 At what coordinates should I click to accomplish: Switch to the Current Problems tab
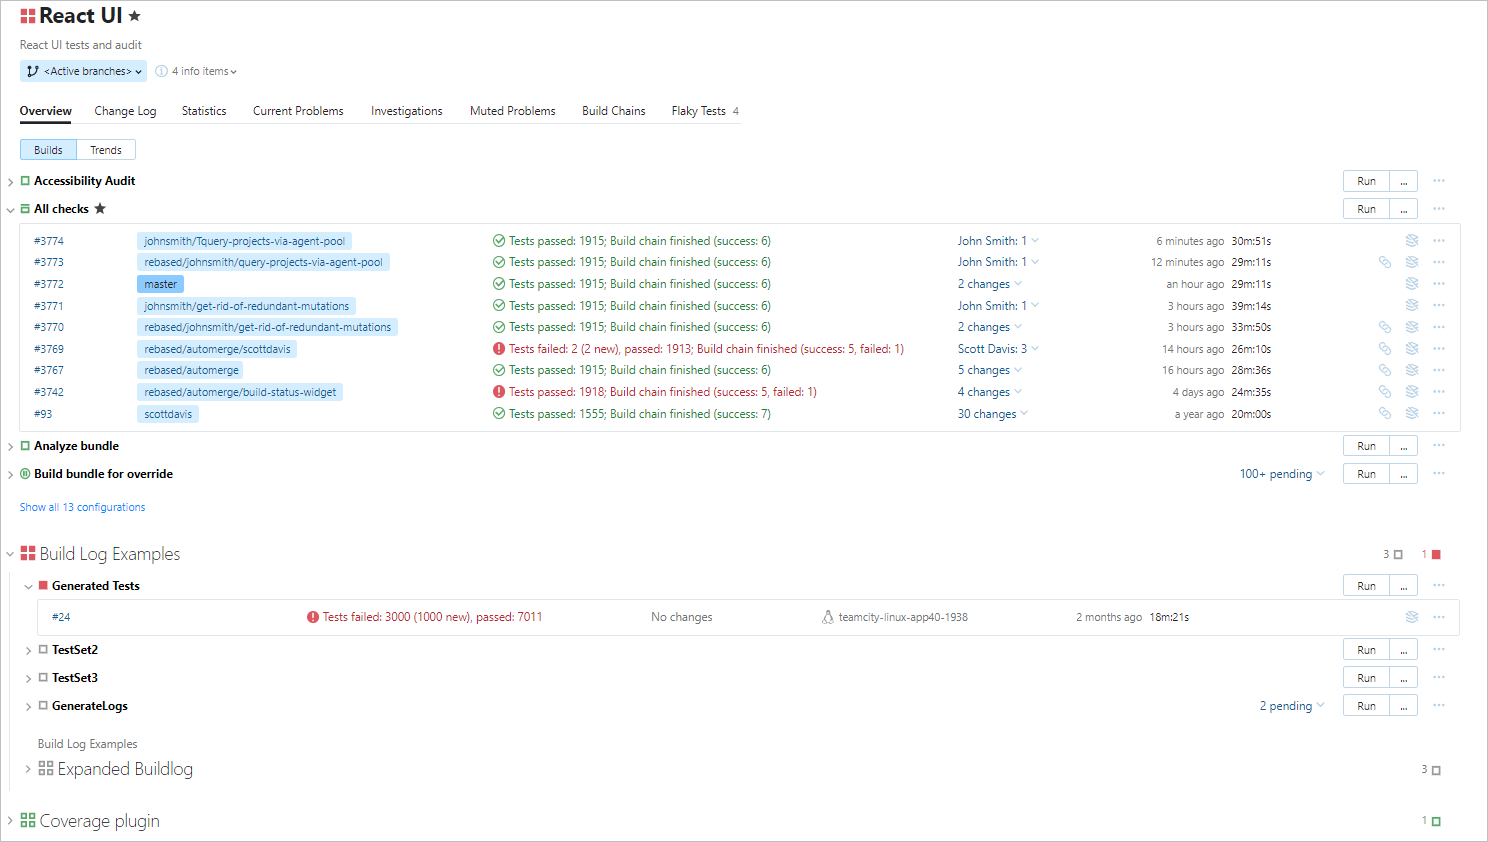298,111
